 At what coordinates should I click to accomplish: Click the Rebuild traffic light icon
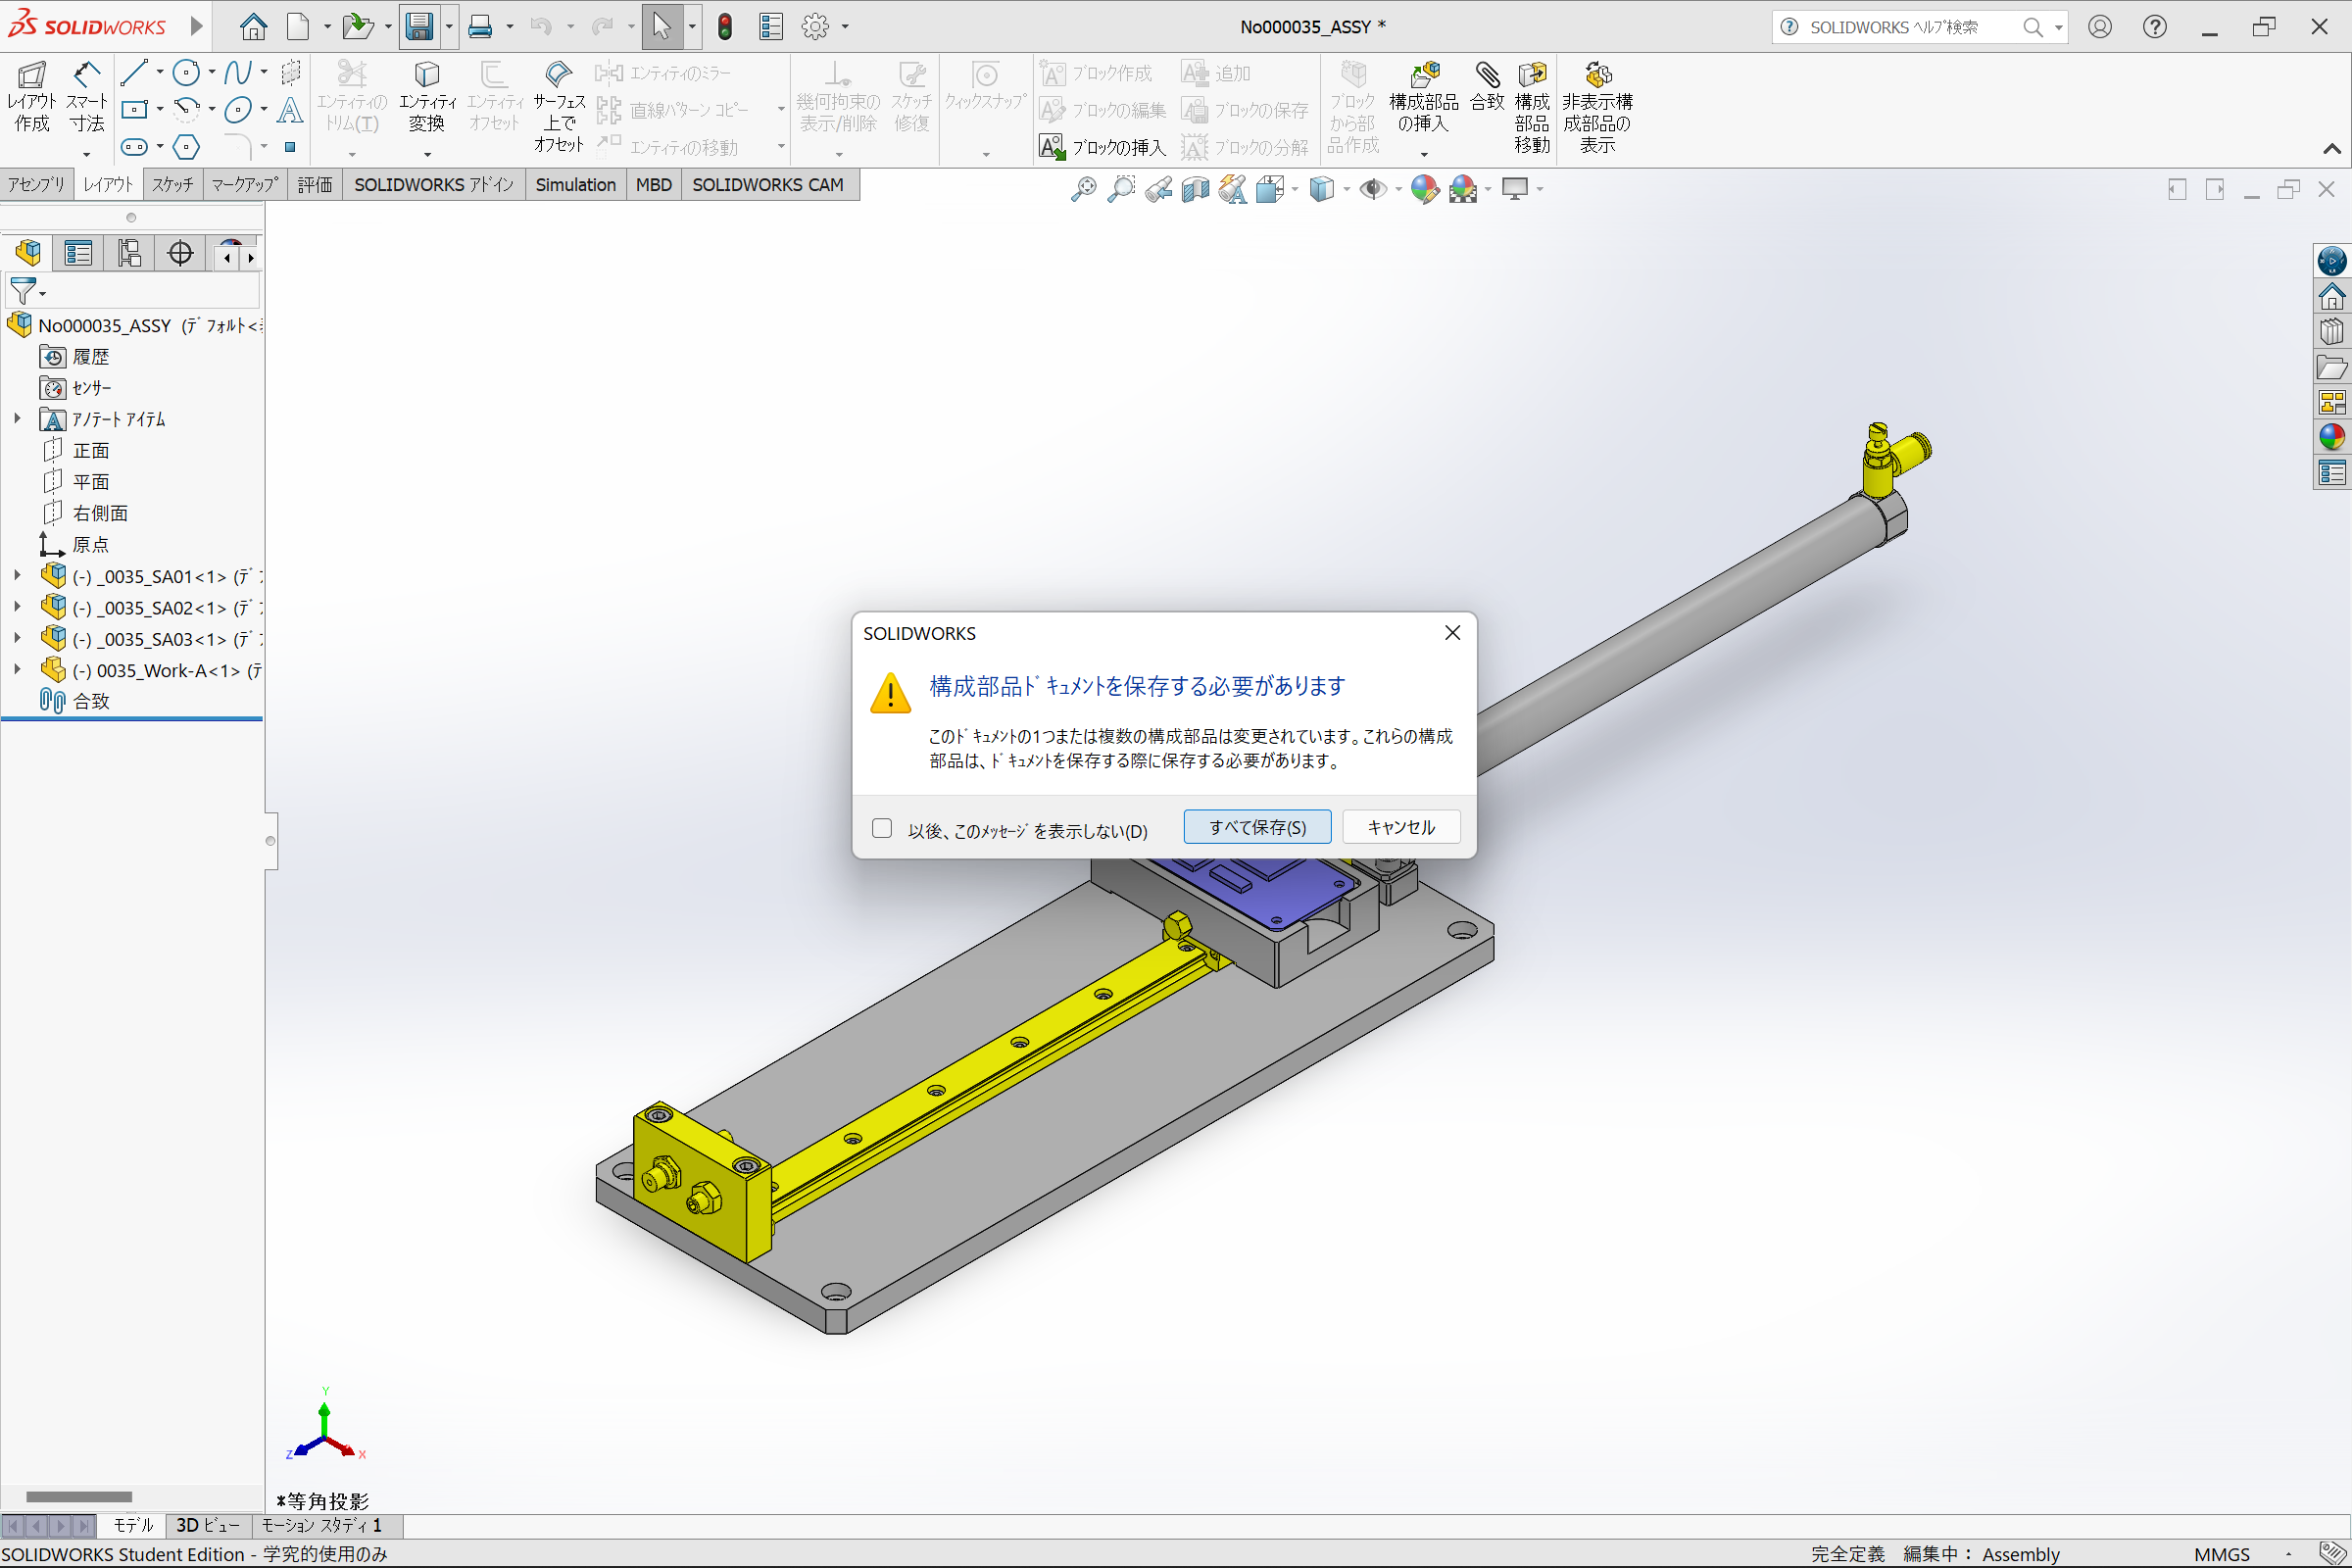725,27
